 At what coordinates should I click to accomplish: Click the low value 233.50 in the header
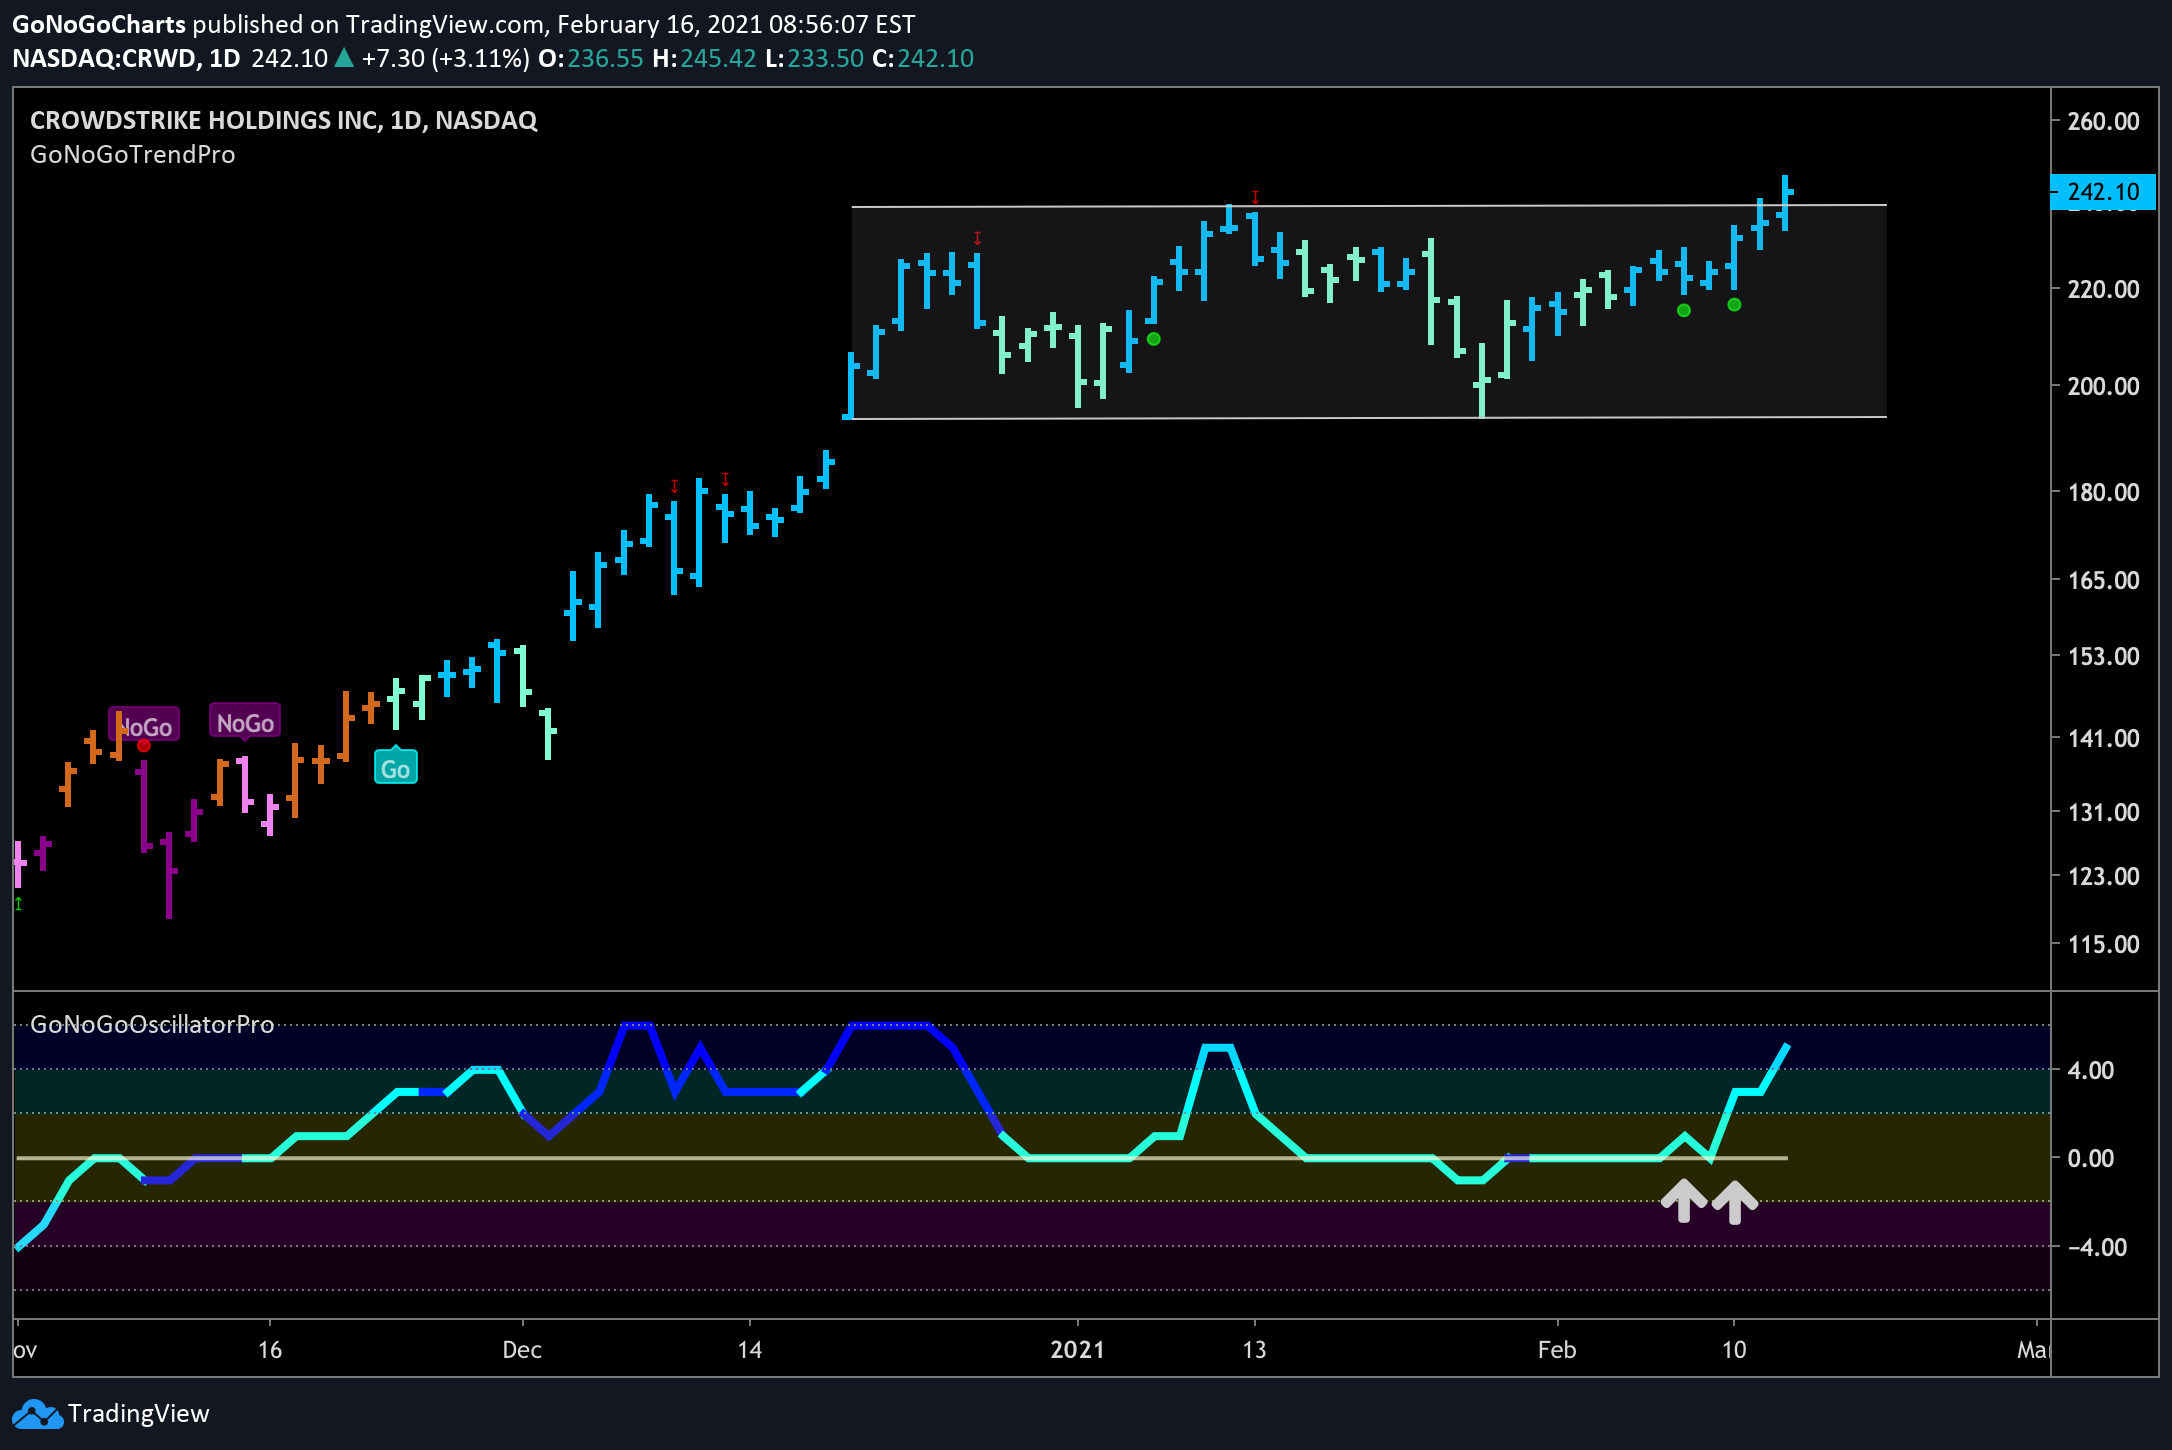click(826, 58)
